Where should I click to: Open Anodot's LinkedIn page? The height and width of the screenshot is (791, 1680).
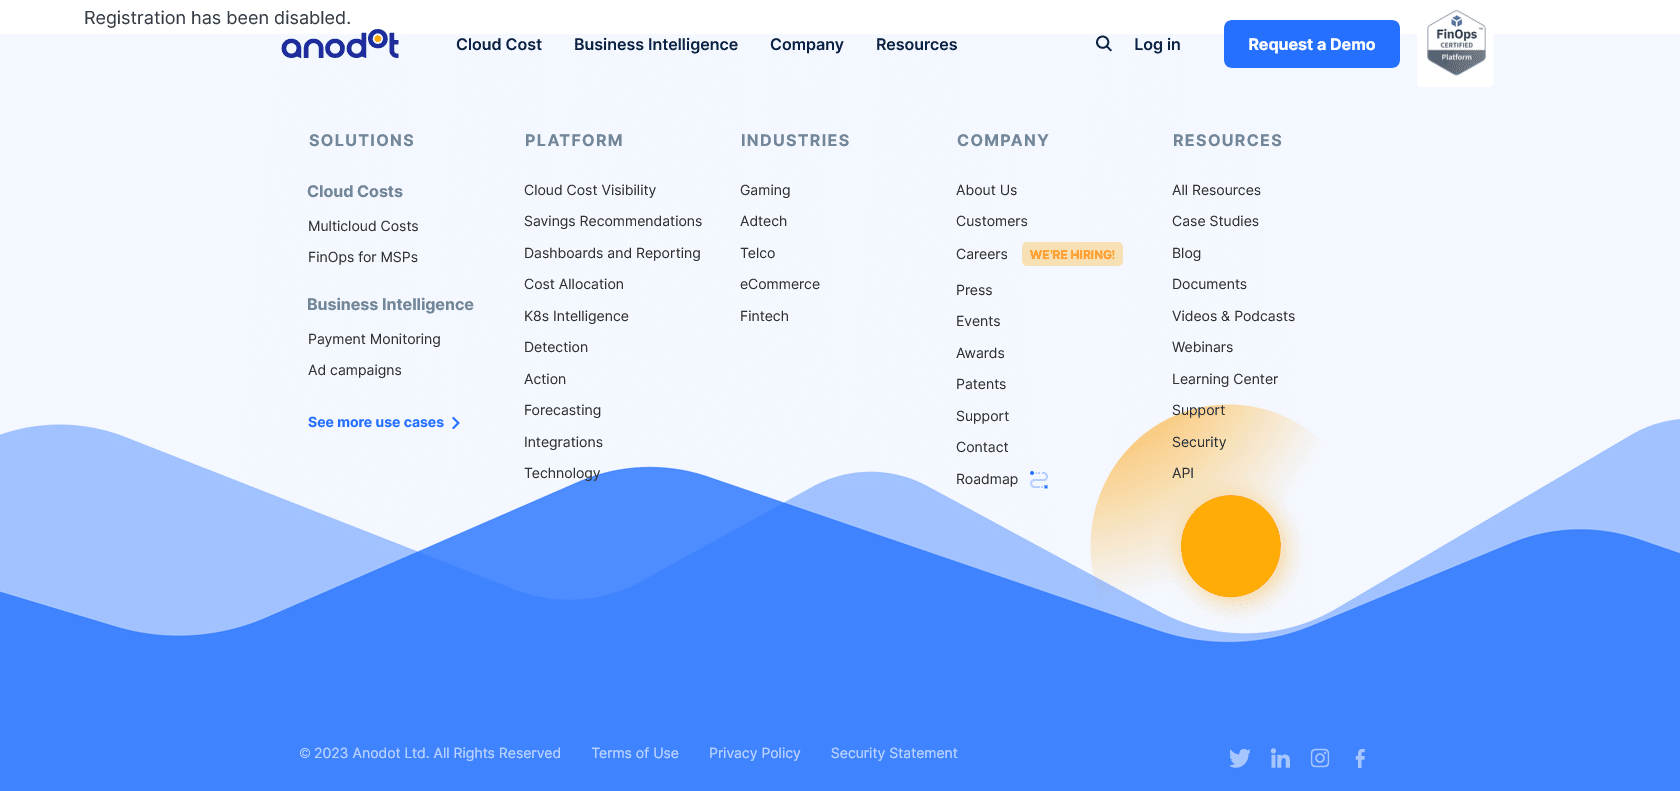1280,758
